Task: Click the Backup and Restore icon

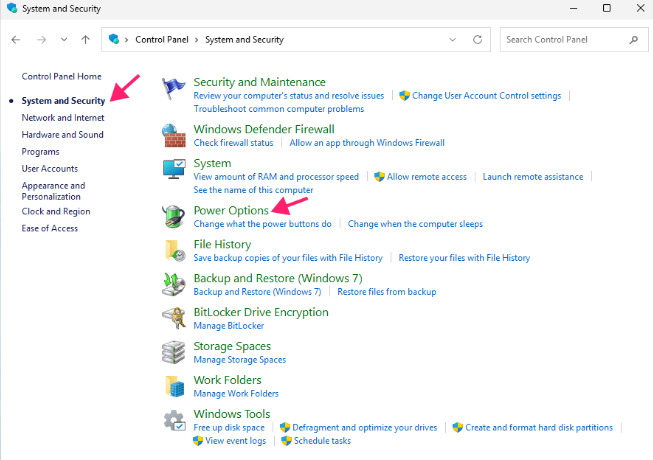Action: pos(173,284)
